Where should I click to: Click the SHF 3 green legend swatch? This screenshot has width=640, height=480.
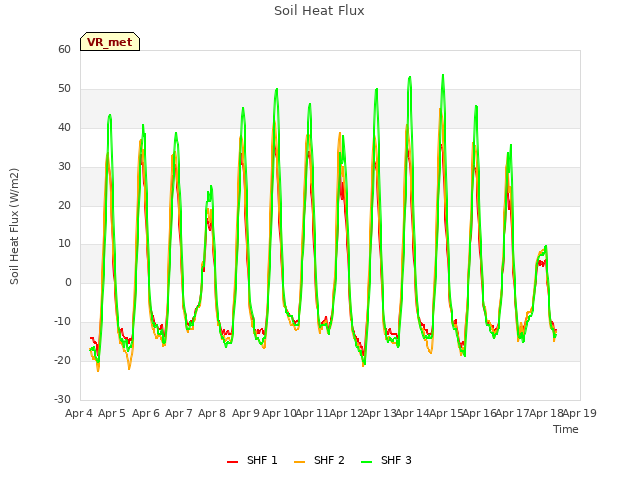coord(367,462)
